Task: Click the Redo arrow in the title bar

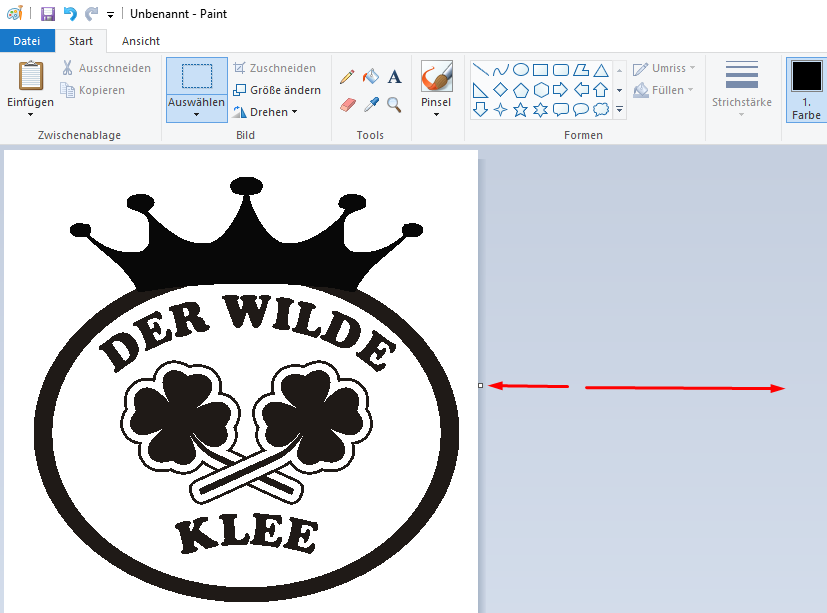Action: 92,14
